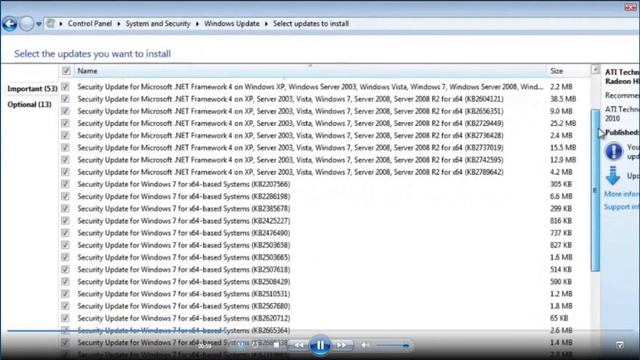Click the media player rewind/previous button
The height and width of the screenshot is (360, 640).
coord(299,345)
